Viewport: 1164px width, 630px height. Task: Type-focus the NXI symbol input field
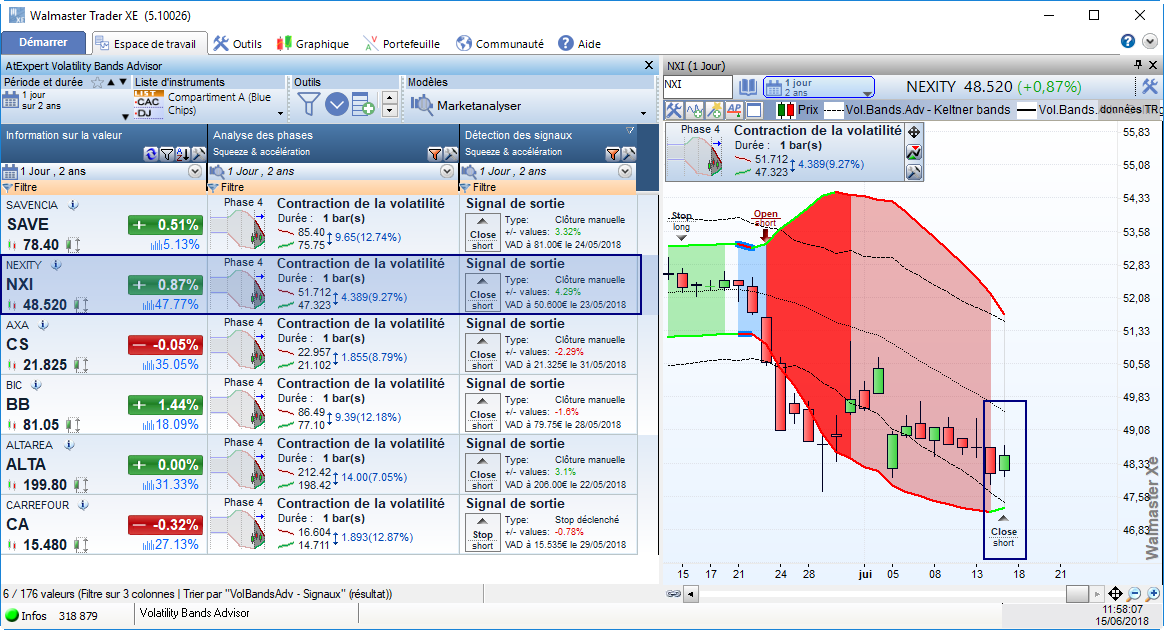point(697,87)
